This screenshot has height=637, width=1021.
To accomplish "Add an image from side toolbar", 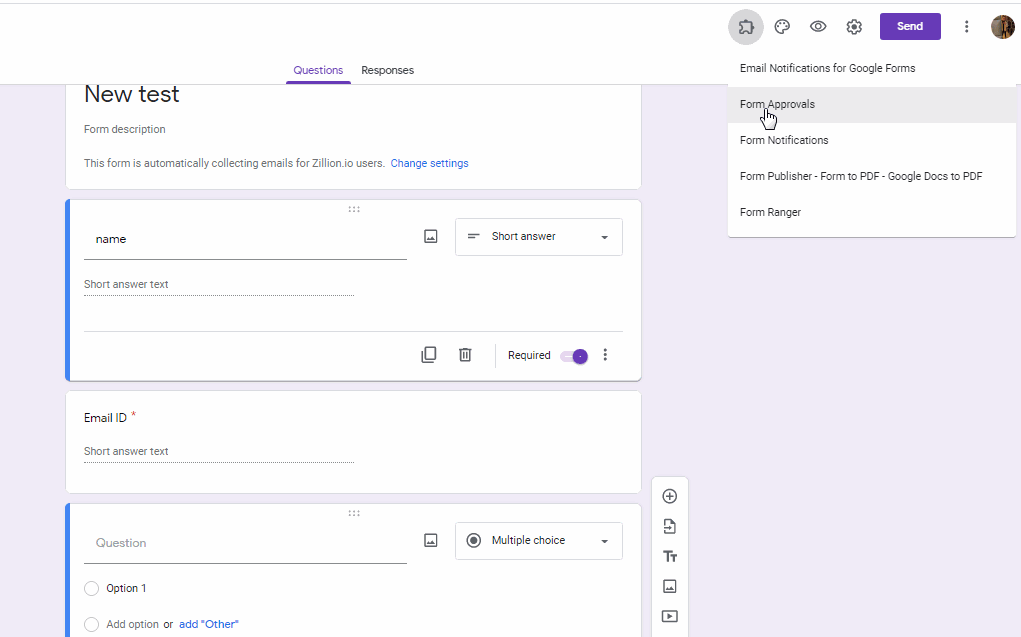I will click(669, 586).
